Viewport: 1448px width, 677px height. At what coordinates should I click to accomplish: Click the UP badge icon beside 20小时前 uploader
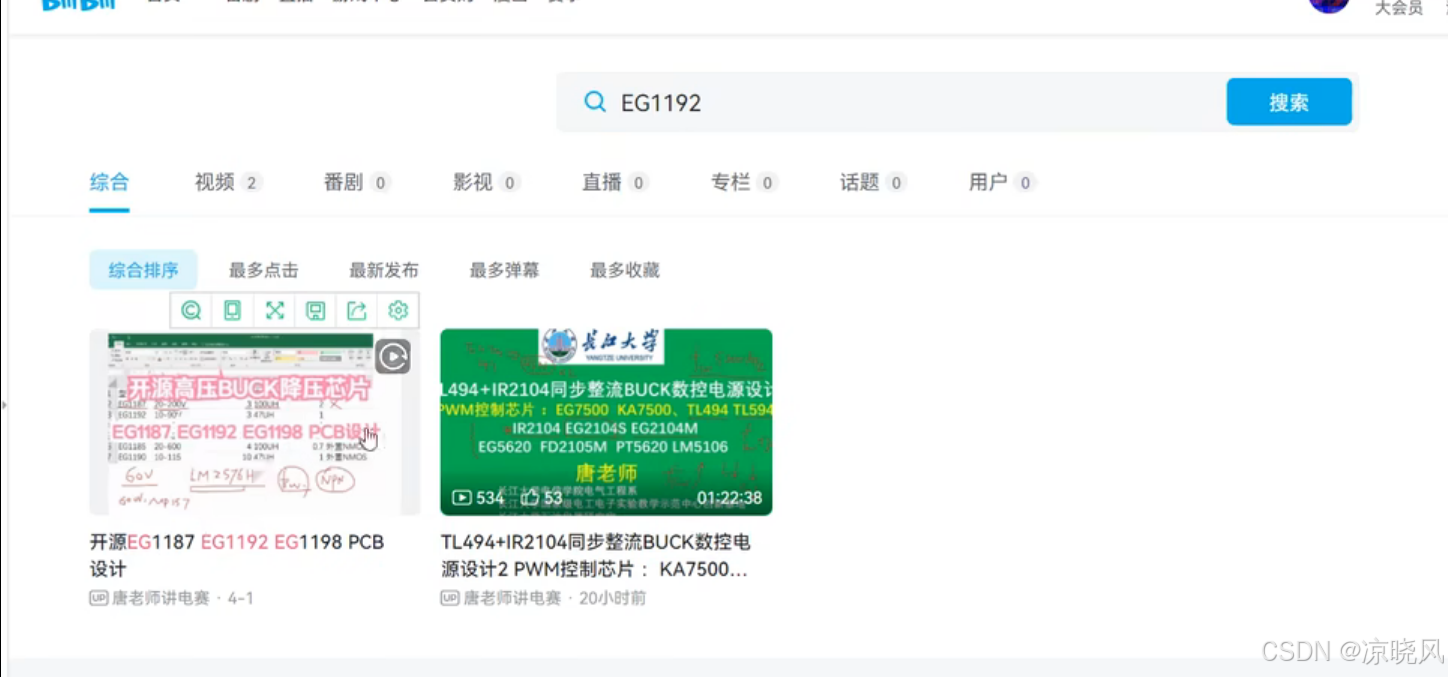pos(450,598)
